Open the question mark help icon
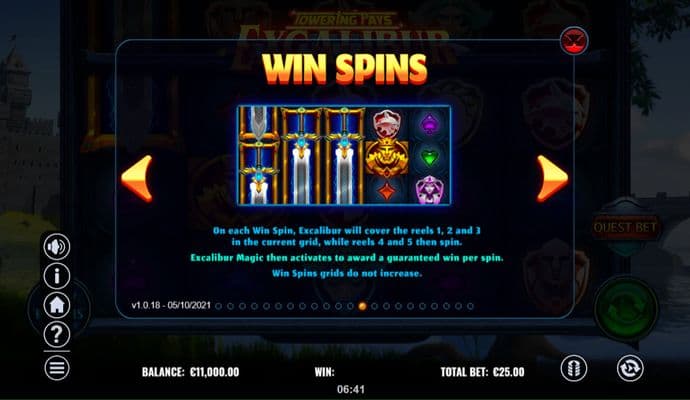This screenshot has width=690, height=400. pyautogui.click(x=57, y=334)
